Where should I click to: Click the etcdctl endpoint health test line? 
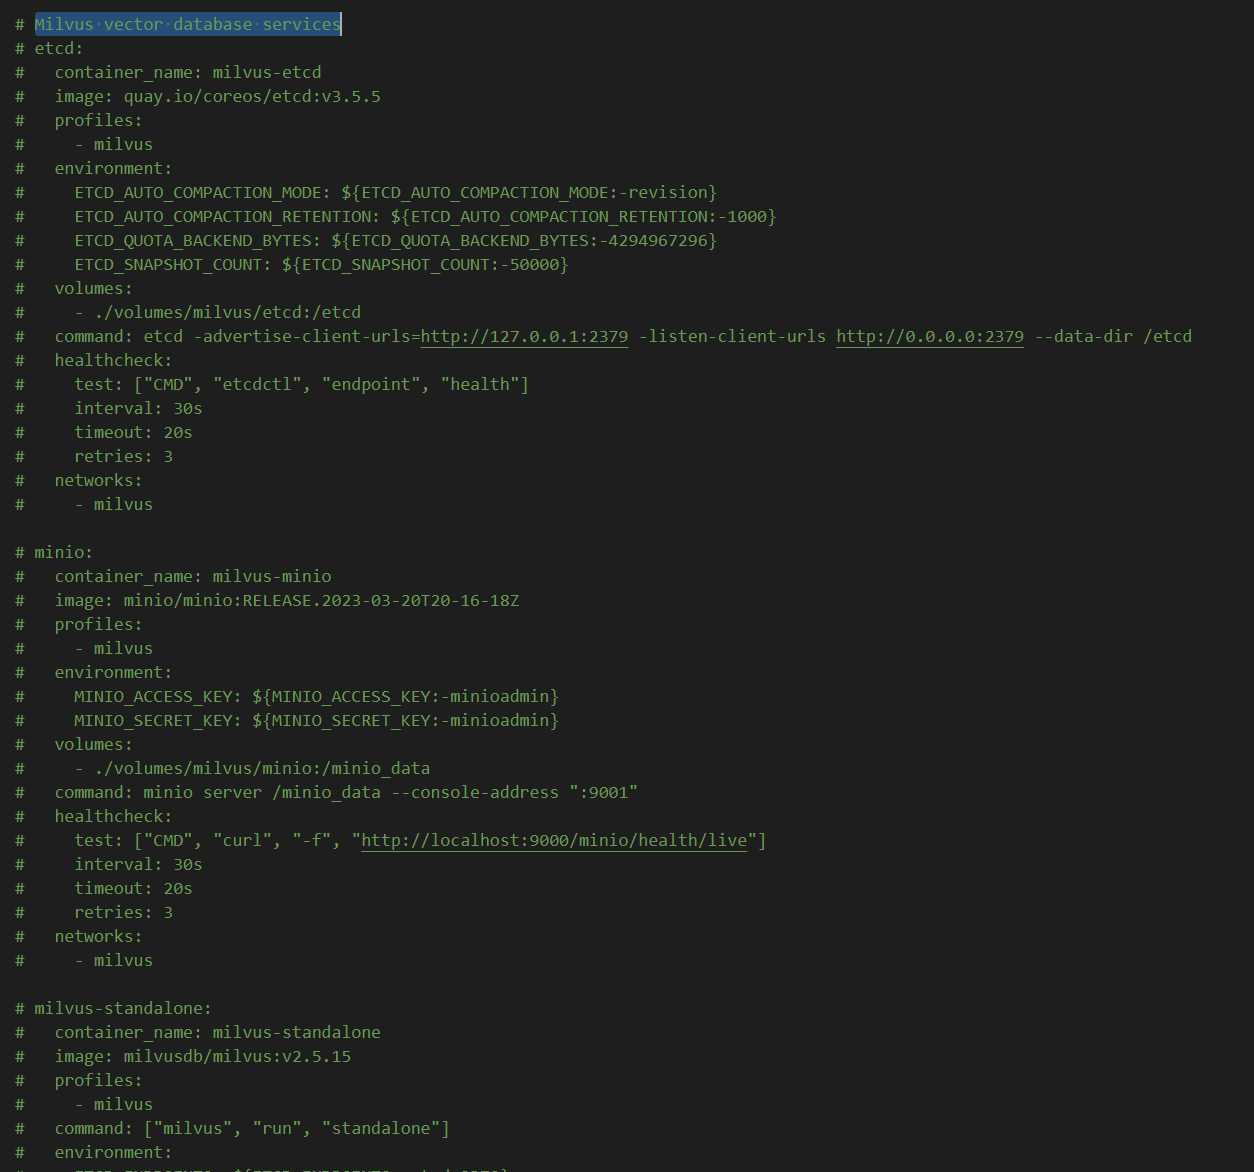(301, 384)
